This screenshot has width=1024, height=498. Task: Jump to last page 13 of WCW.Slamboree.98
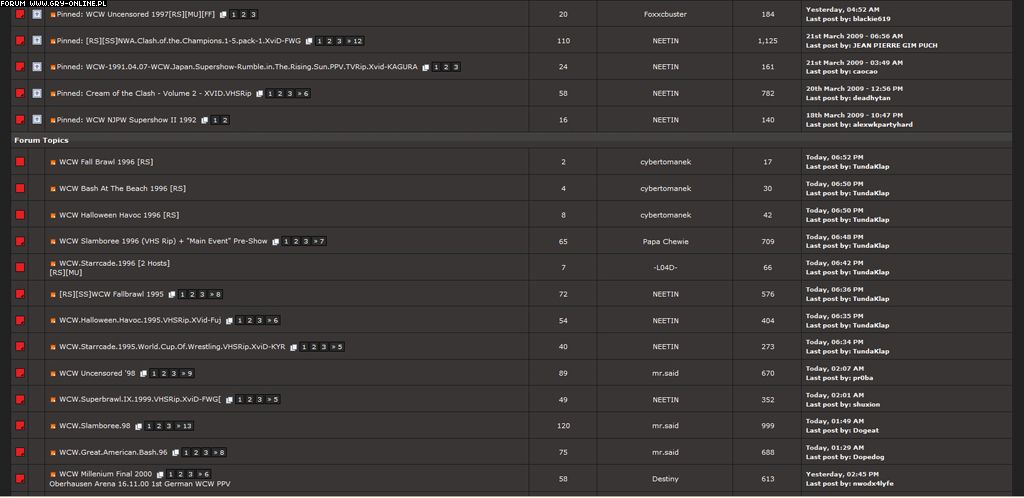(x=184, y=426)
